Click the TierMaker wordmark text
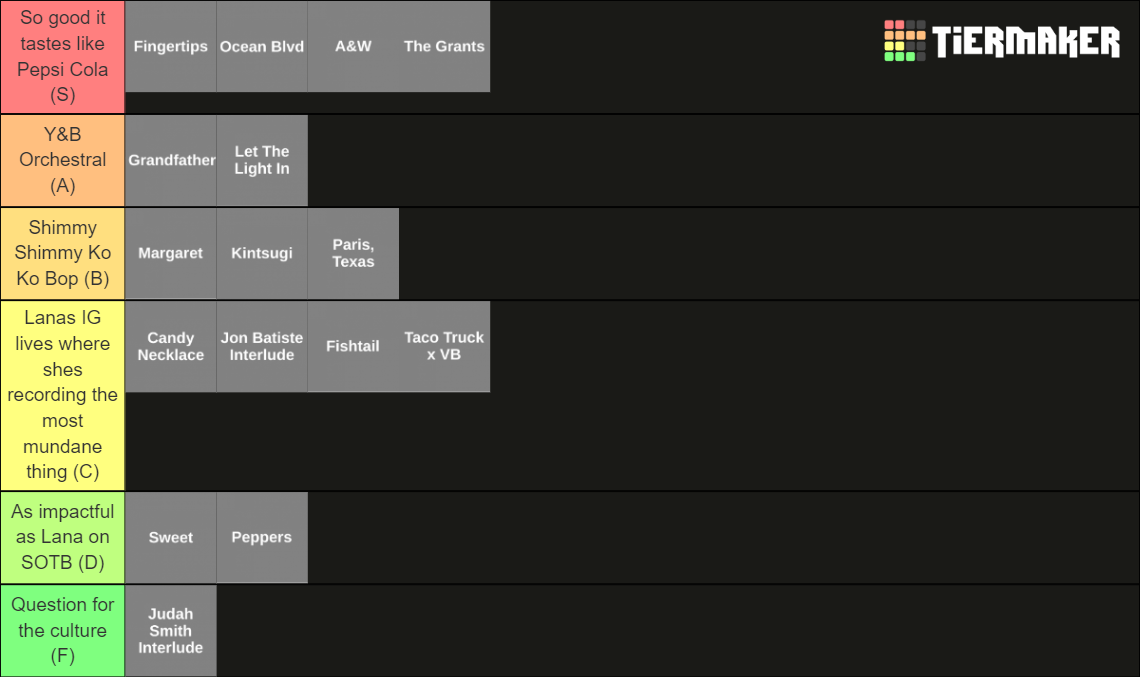This screenshot has height=677, width=1140. click(1026, 41)
